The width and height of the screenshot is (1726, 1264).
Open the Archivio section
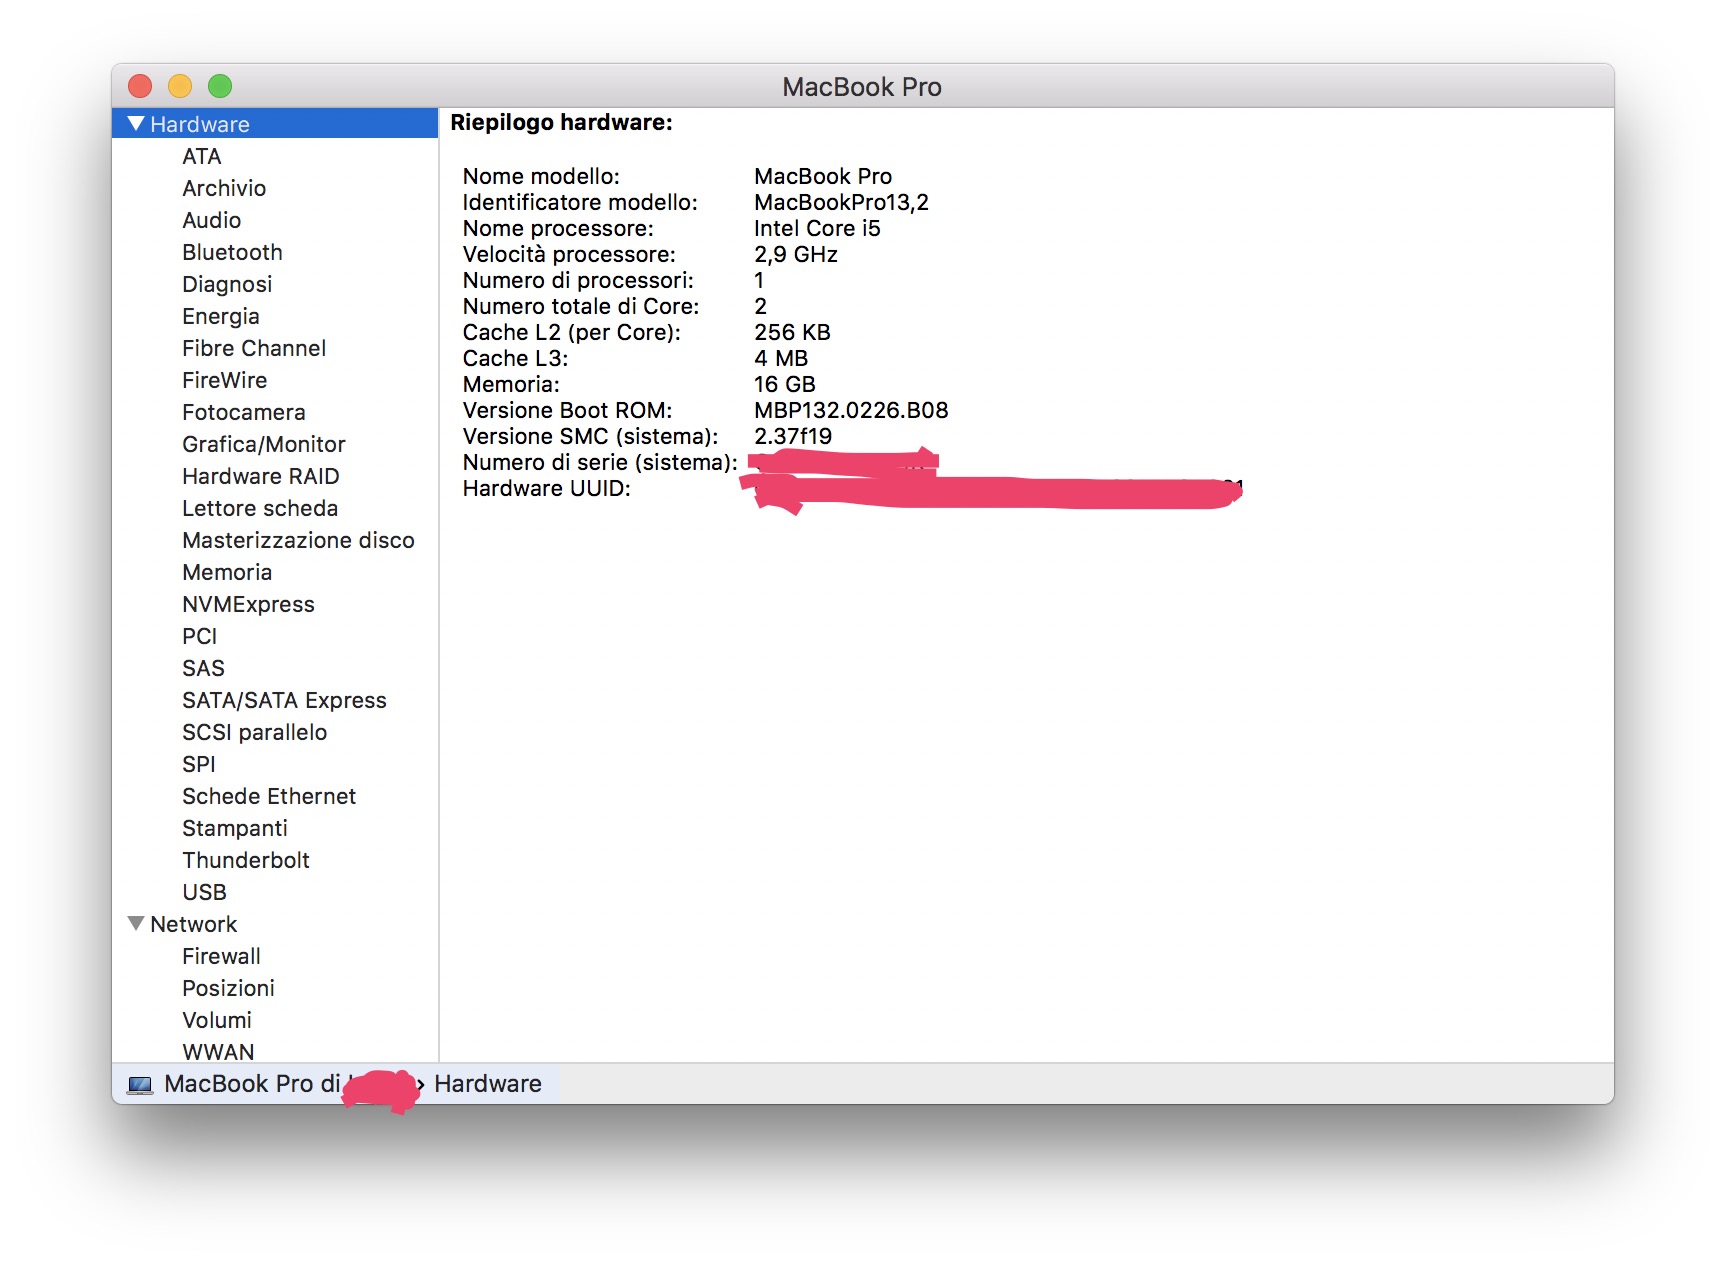pos(224,188)
